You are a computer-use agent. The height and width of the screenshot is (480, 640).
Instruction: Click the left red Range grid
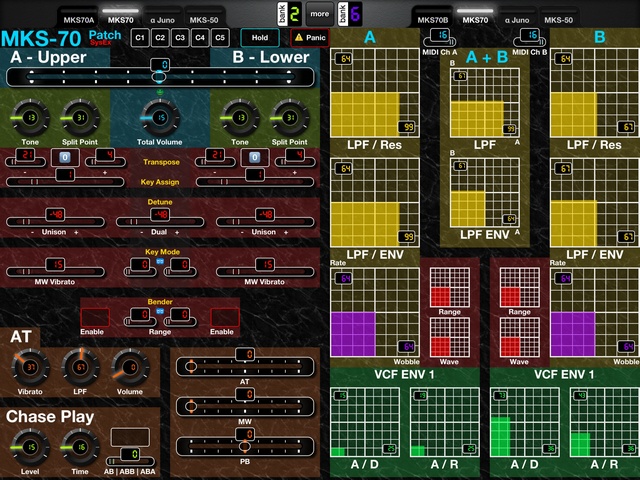(x=450, y=287)
